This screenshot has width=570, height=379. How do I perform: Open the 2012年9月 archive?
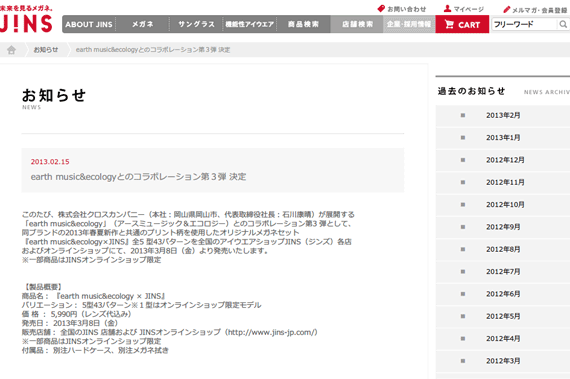(x=503, y=227)
